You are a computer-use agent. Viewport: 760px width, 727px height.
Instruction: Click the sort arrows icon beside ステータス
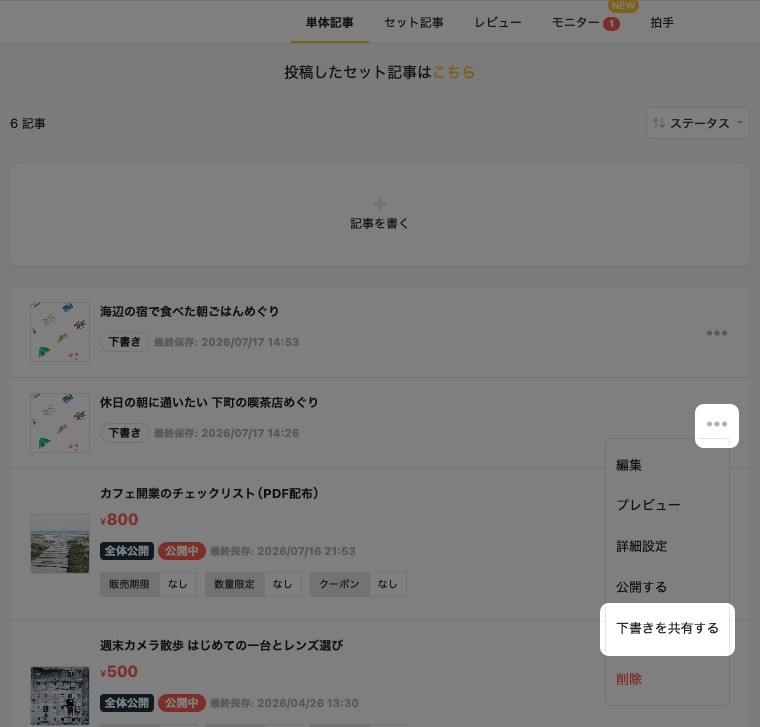(659, 123)
